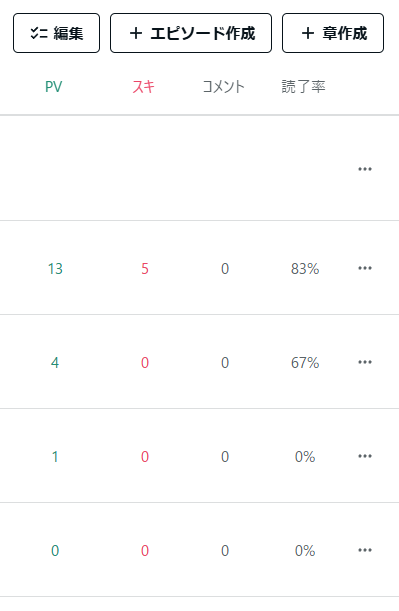
Task: Click the checklist icon in 編集 button
Action: (x=39, y=33)
